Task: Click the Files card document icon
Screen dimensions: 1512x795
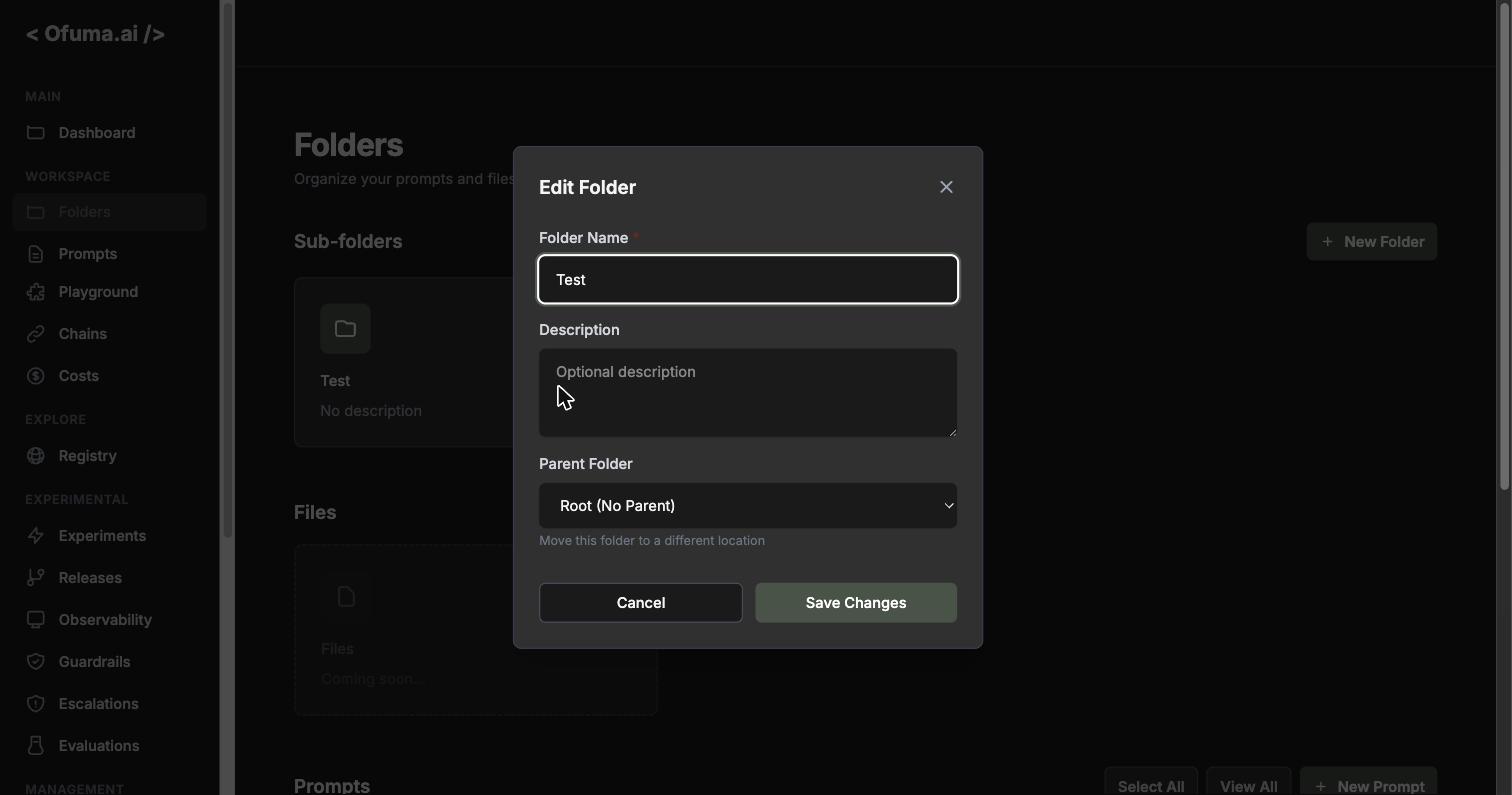Action: pos(346,597)
